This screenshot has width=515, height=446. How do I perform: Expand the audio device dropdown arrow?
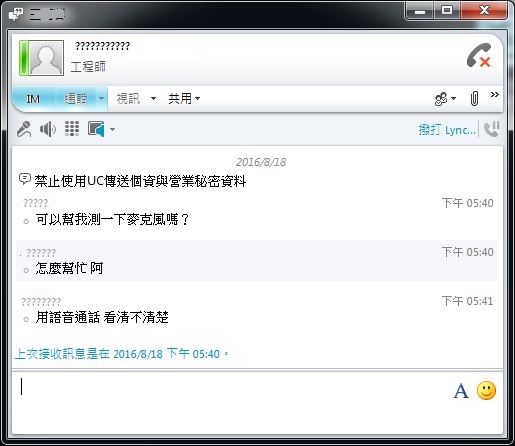pos(112,129)
